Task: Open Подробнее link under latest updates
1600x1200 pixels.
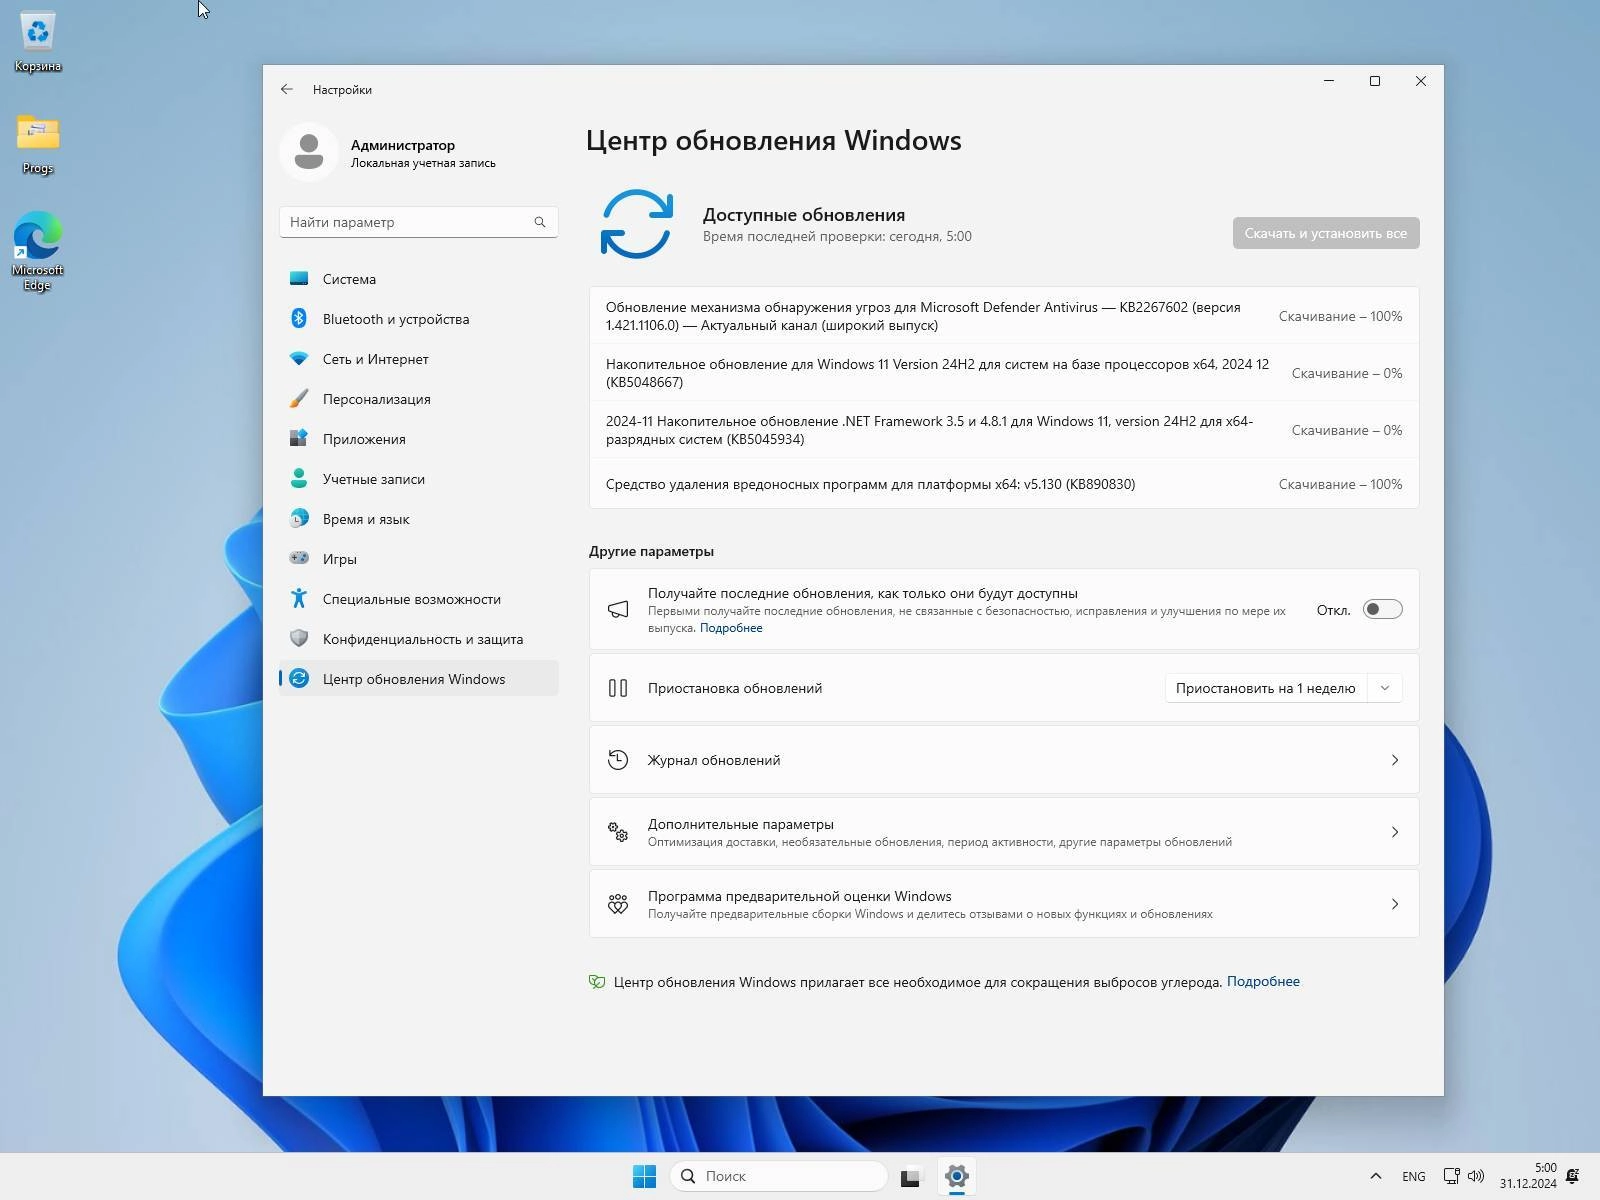Action: [731, 628]
